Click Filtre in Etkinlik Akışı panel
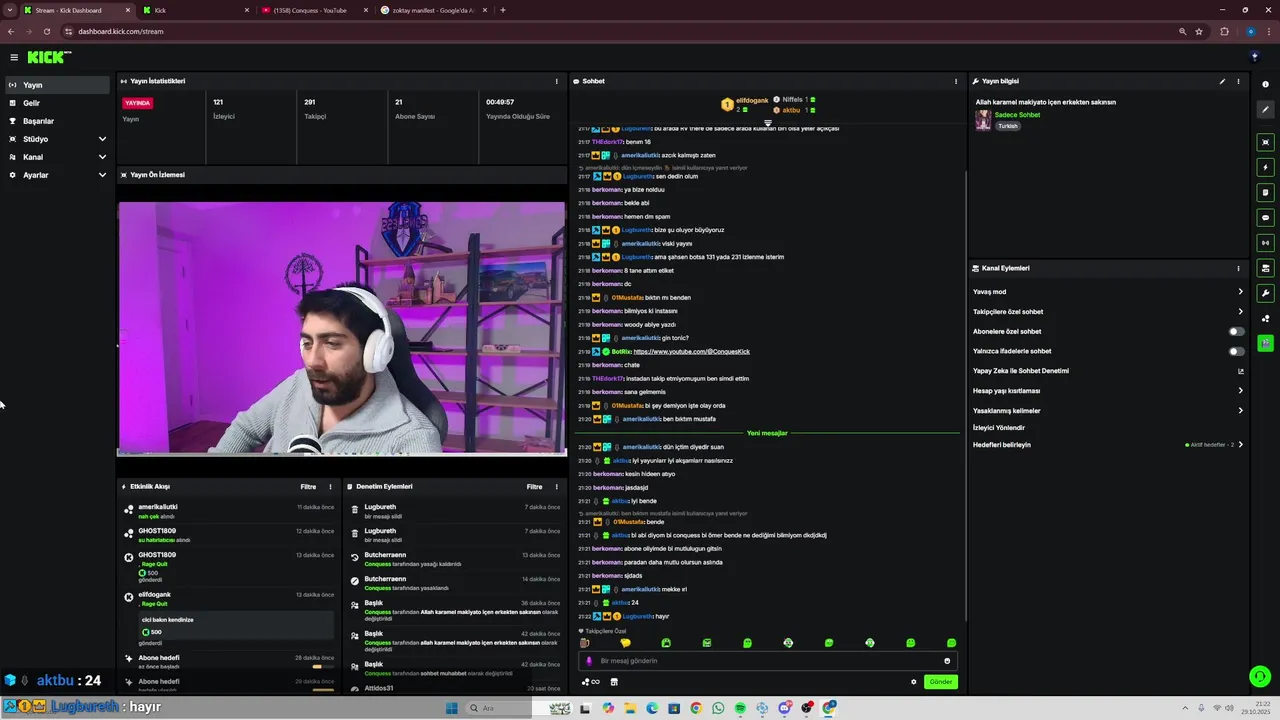The width and height of the screenshot is (1280, 720). coord(308,487)
